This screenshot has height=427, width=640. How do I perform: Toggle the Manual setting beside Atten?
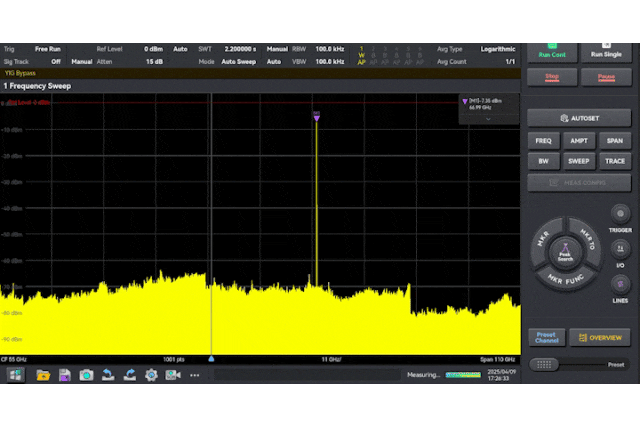pyautogui.click(x=82, y=62)
